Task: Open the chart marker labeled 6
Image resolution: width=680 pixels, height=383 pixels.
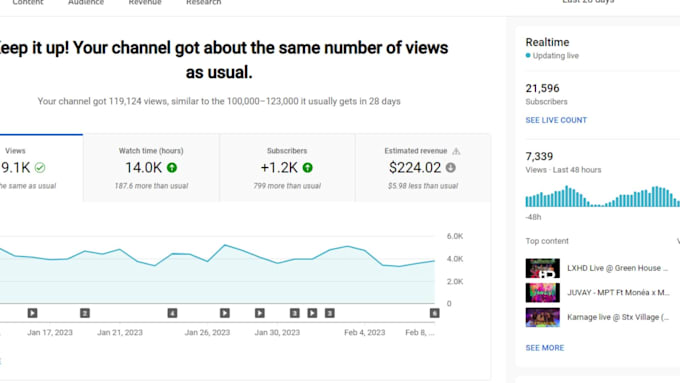Action: coord(434,313)
